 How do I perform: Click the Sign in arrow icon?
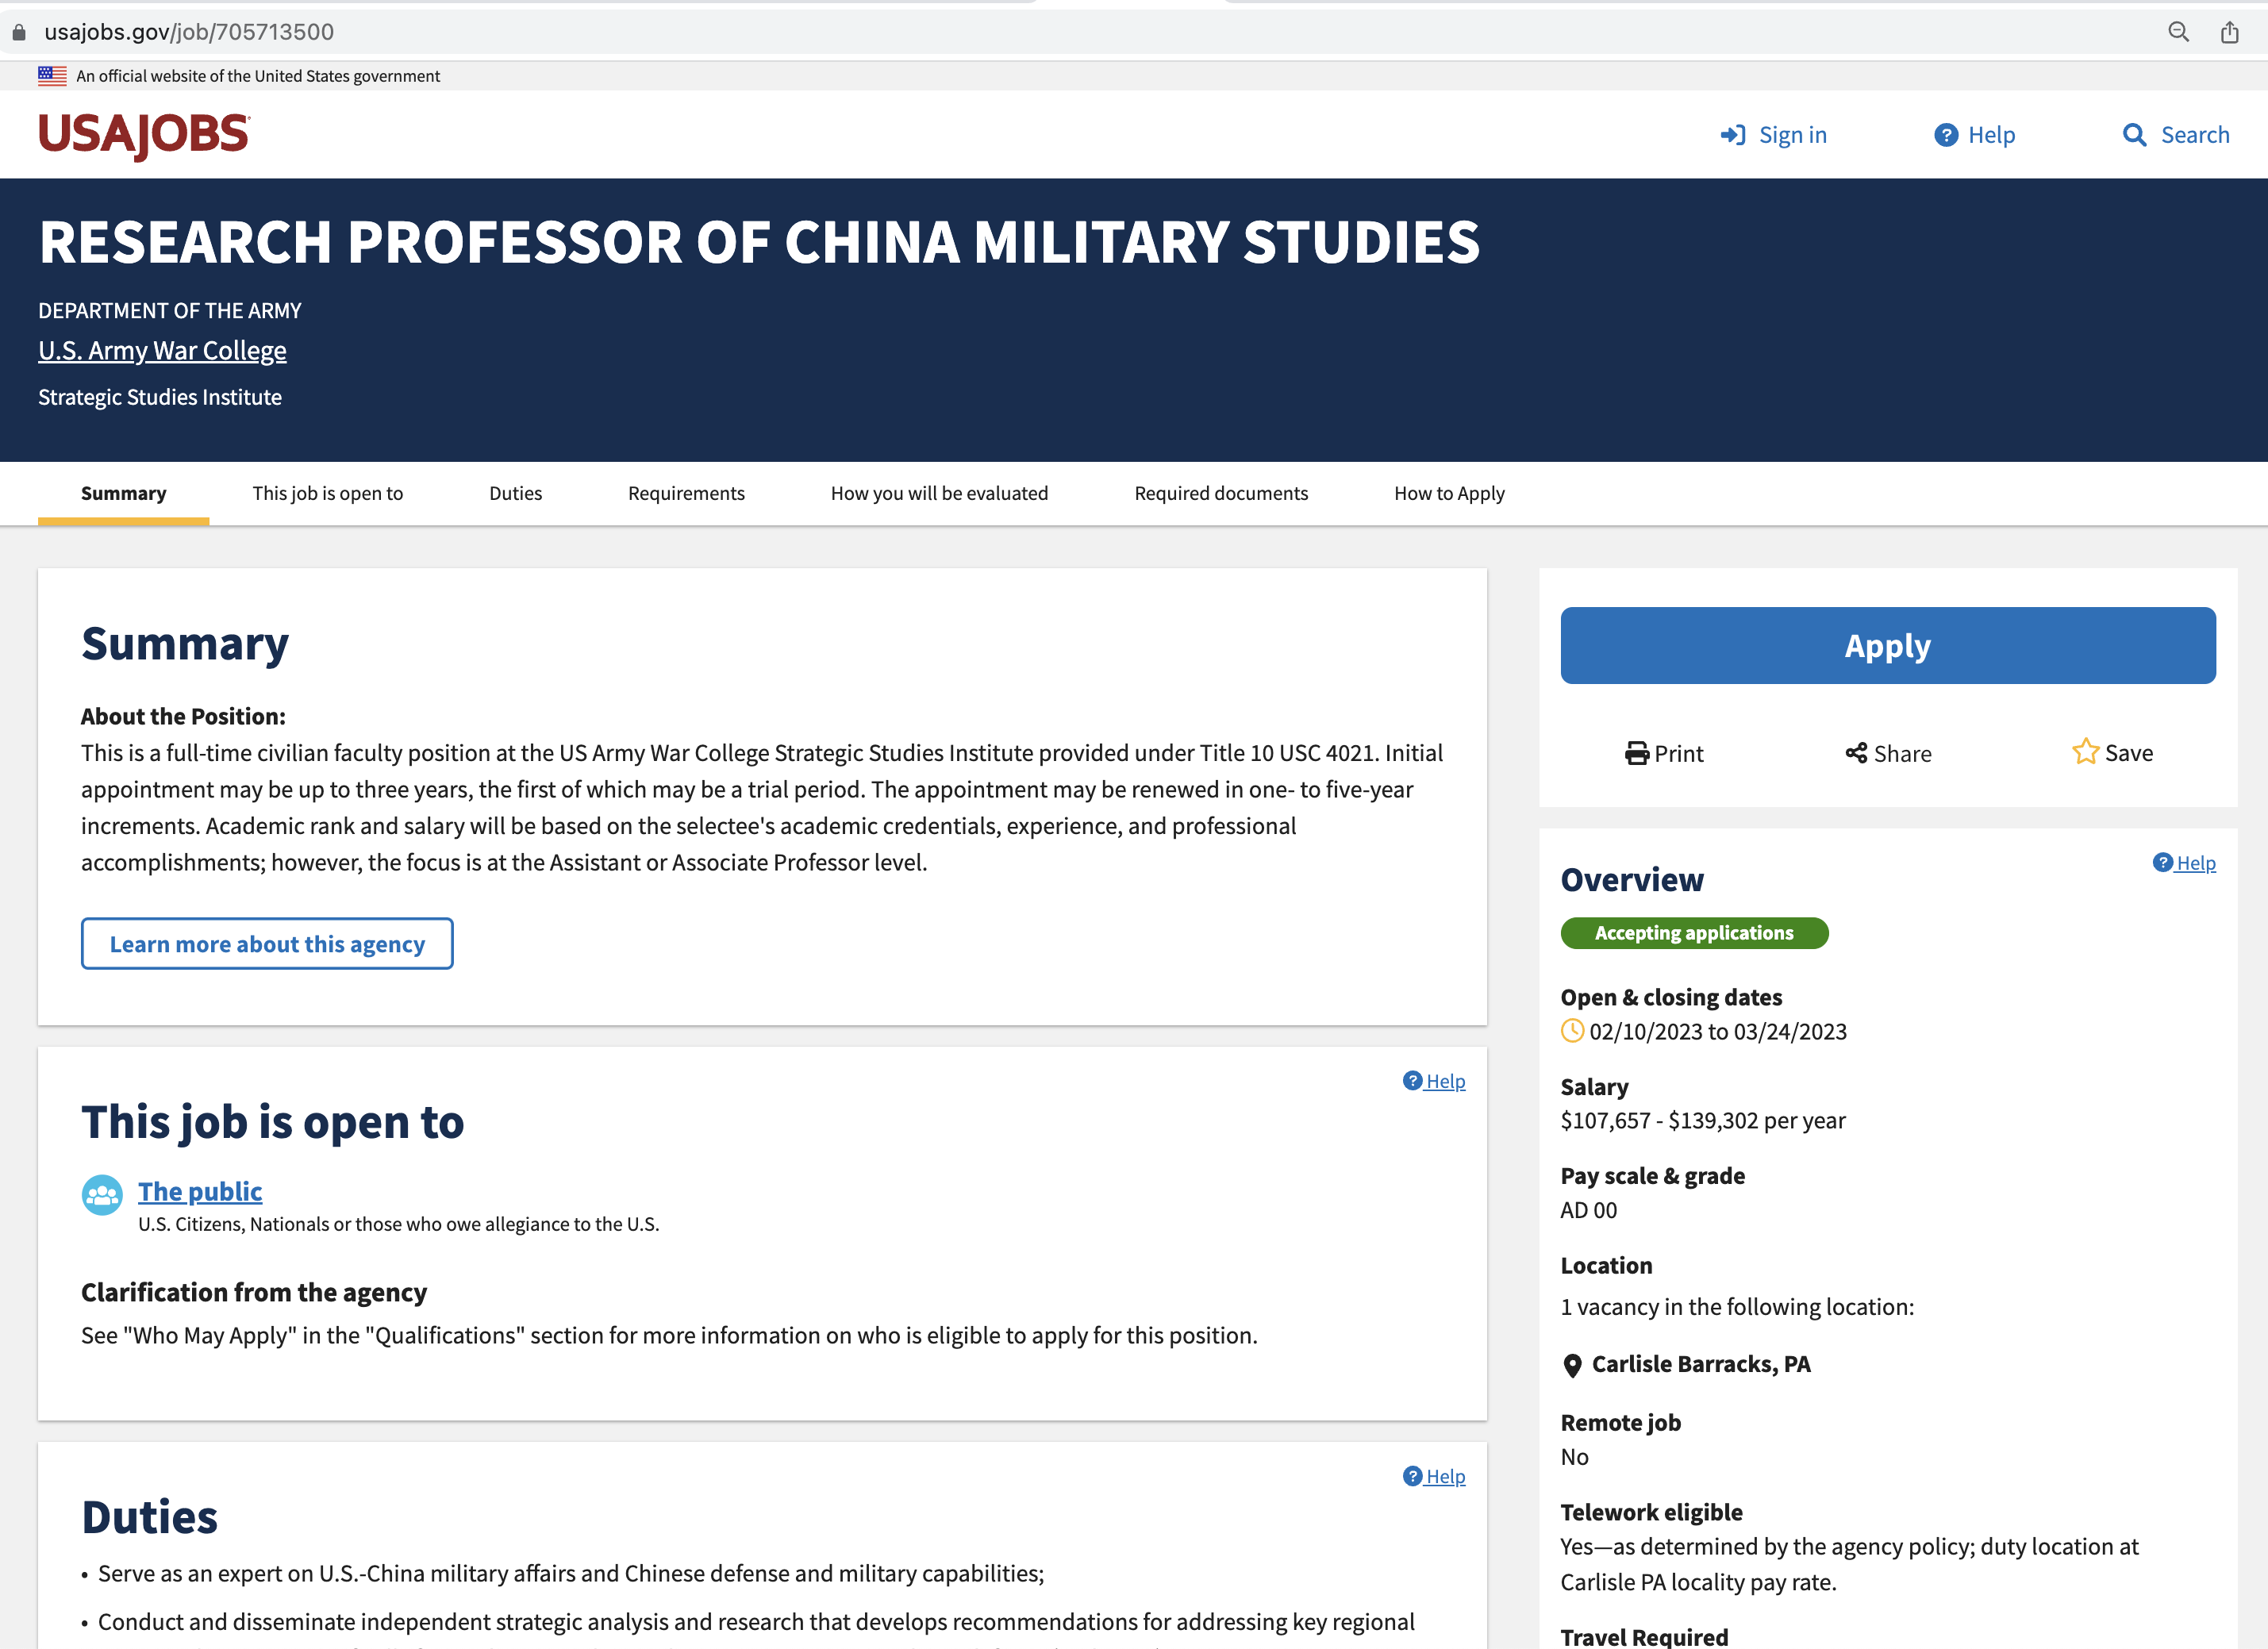point(1733,135)
